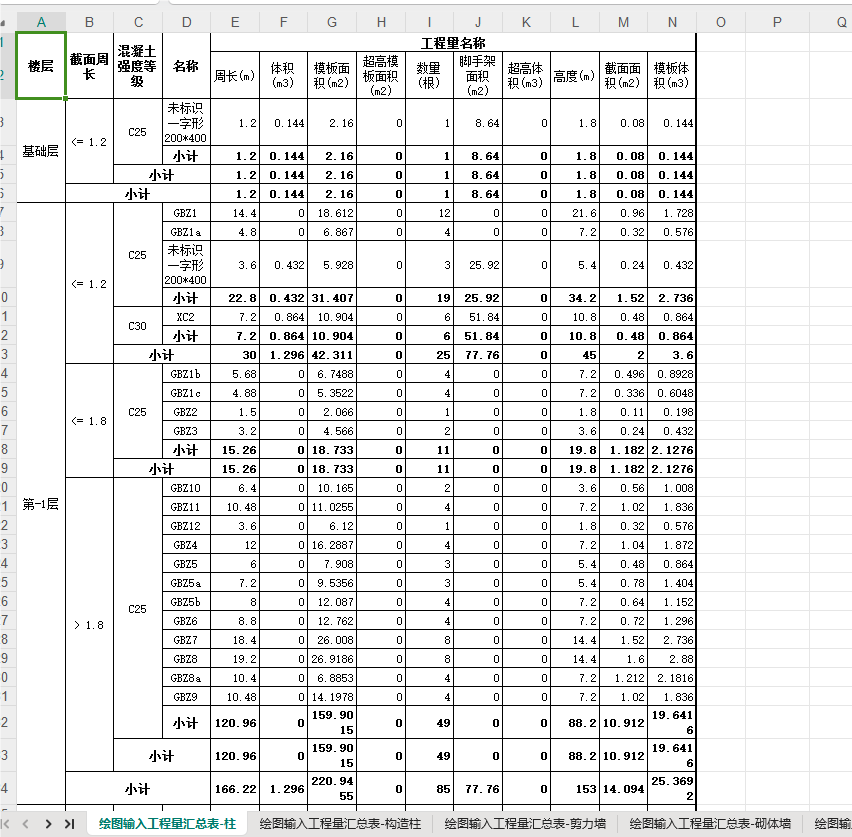852x837 pixels.
Task: Click the 18.612 formwork area value
Action: 332,213
